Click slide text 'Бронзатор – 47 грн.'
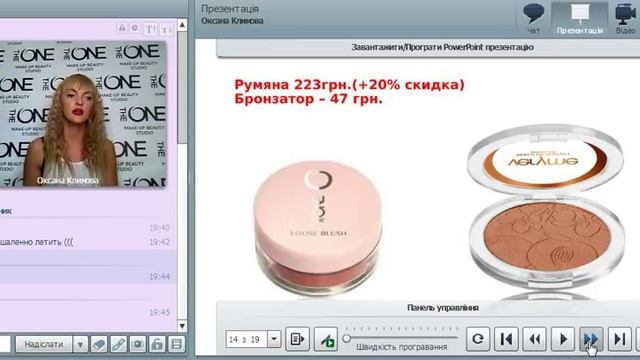 (309, 99)
